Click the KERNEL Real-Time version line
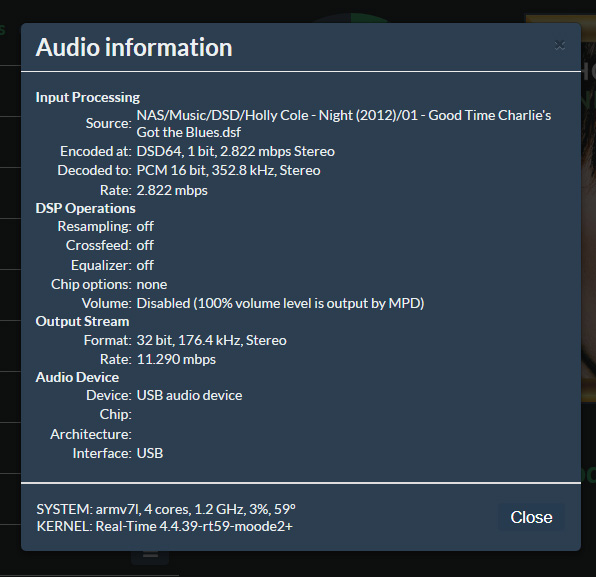 click(165, 526)
